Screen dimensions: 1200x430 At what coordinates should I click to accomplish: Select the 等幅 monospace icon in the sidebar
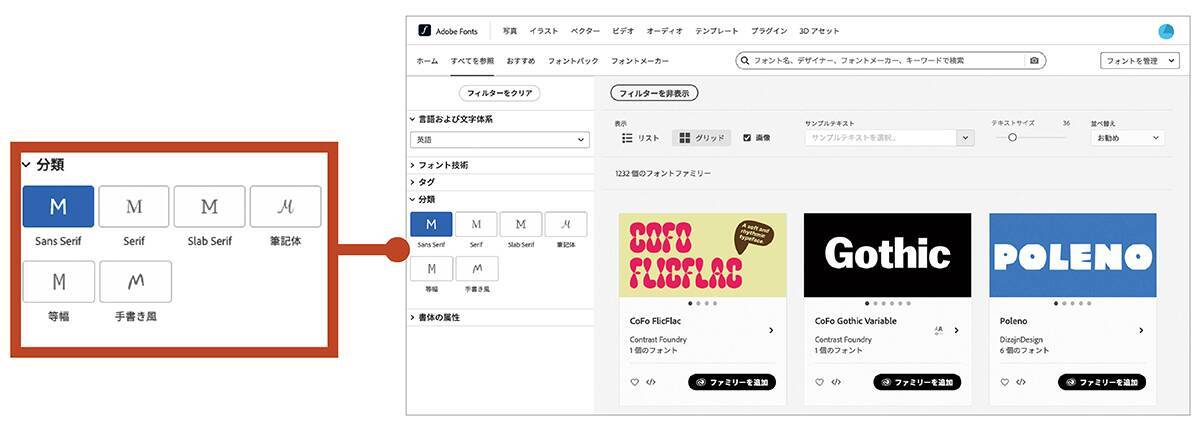431,268
